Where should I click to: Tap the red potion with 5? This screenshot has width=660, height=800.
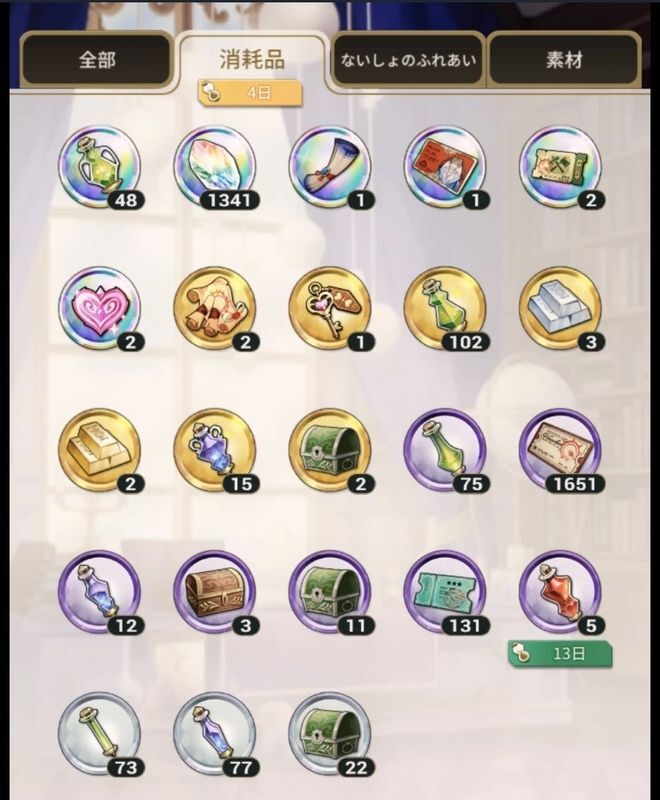[x=560, y=591]
